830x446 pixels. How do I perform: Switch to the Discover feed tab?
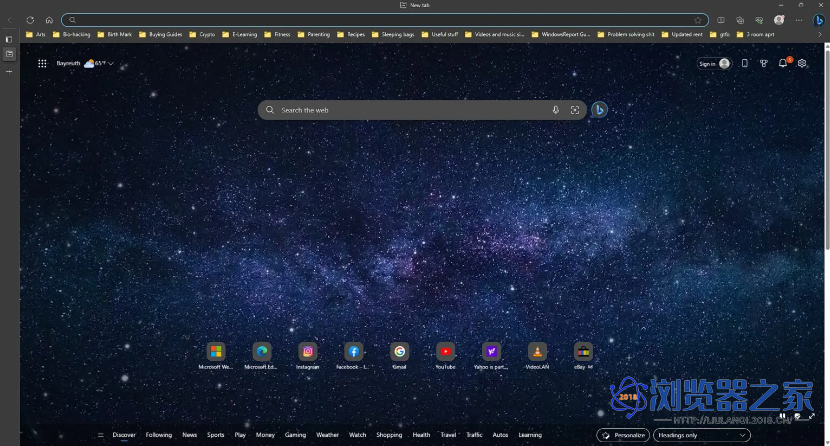pyautogui.click(x=124, y=435)
